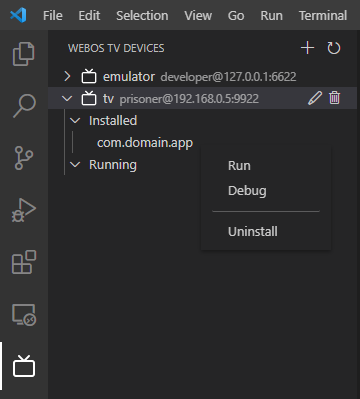This screenshot has height=399, width=360.
Task: Open the Run and Debug view
Action: click(x=24, y=210)
